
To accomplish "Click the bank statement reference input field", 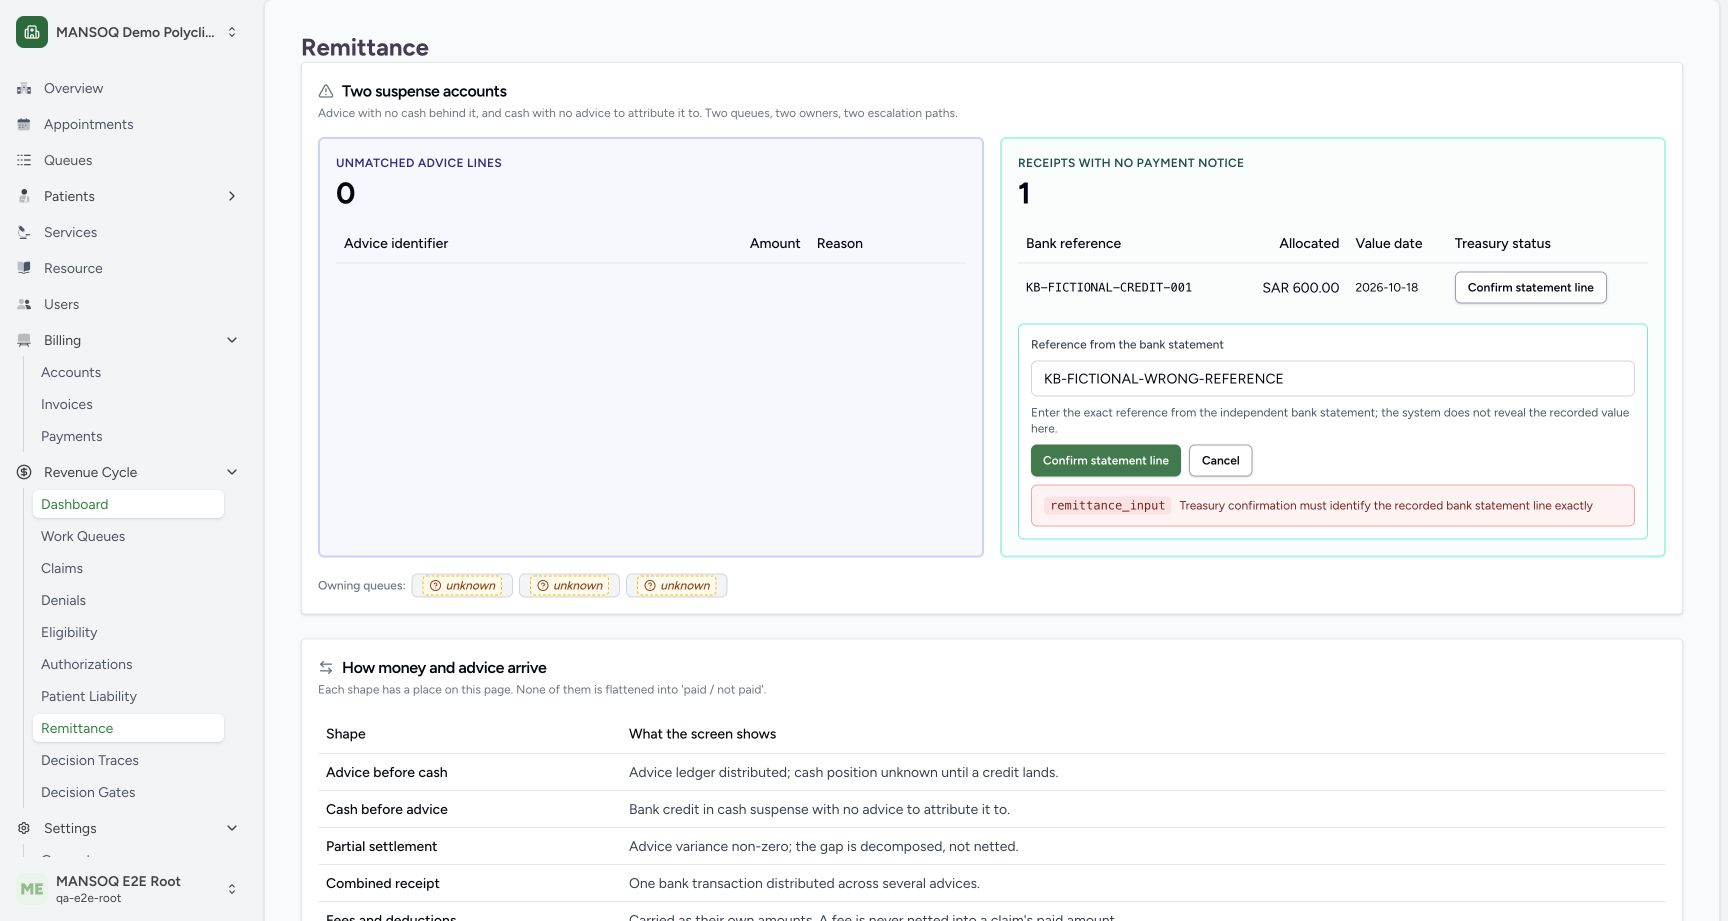I will click(1333, 379).
